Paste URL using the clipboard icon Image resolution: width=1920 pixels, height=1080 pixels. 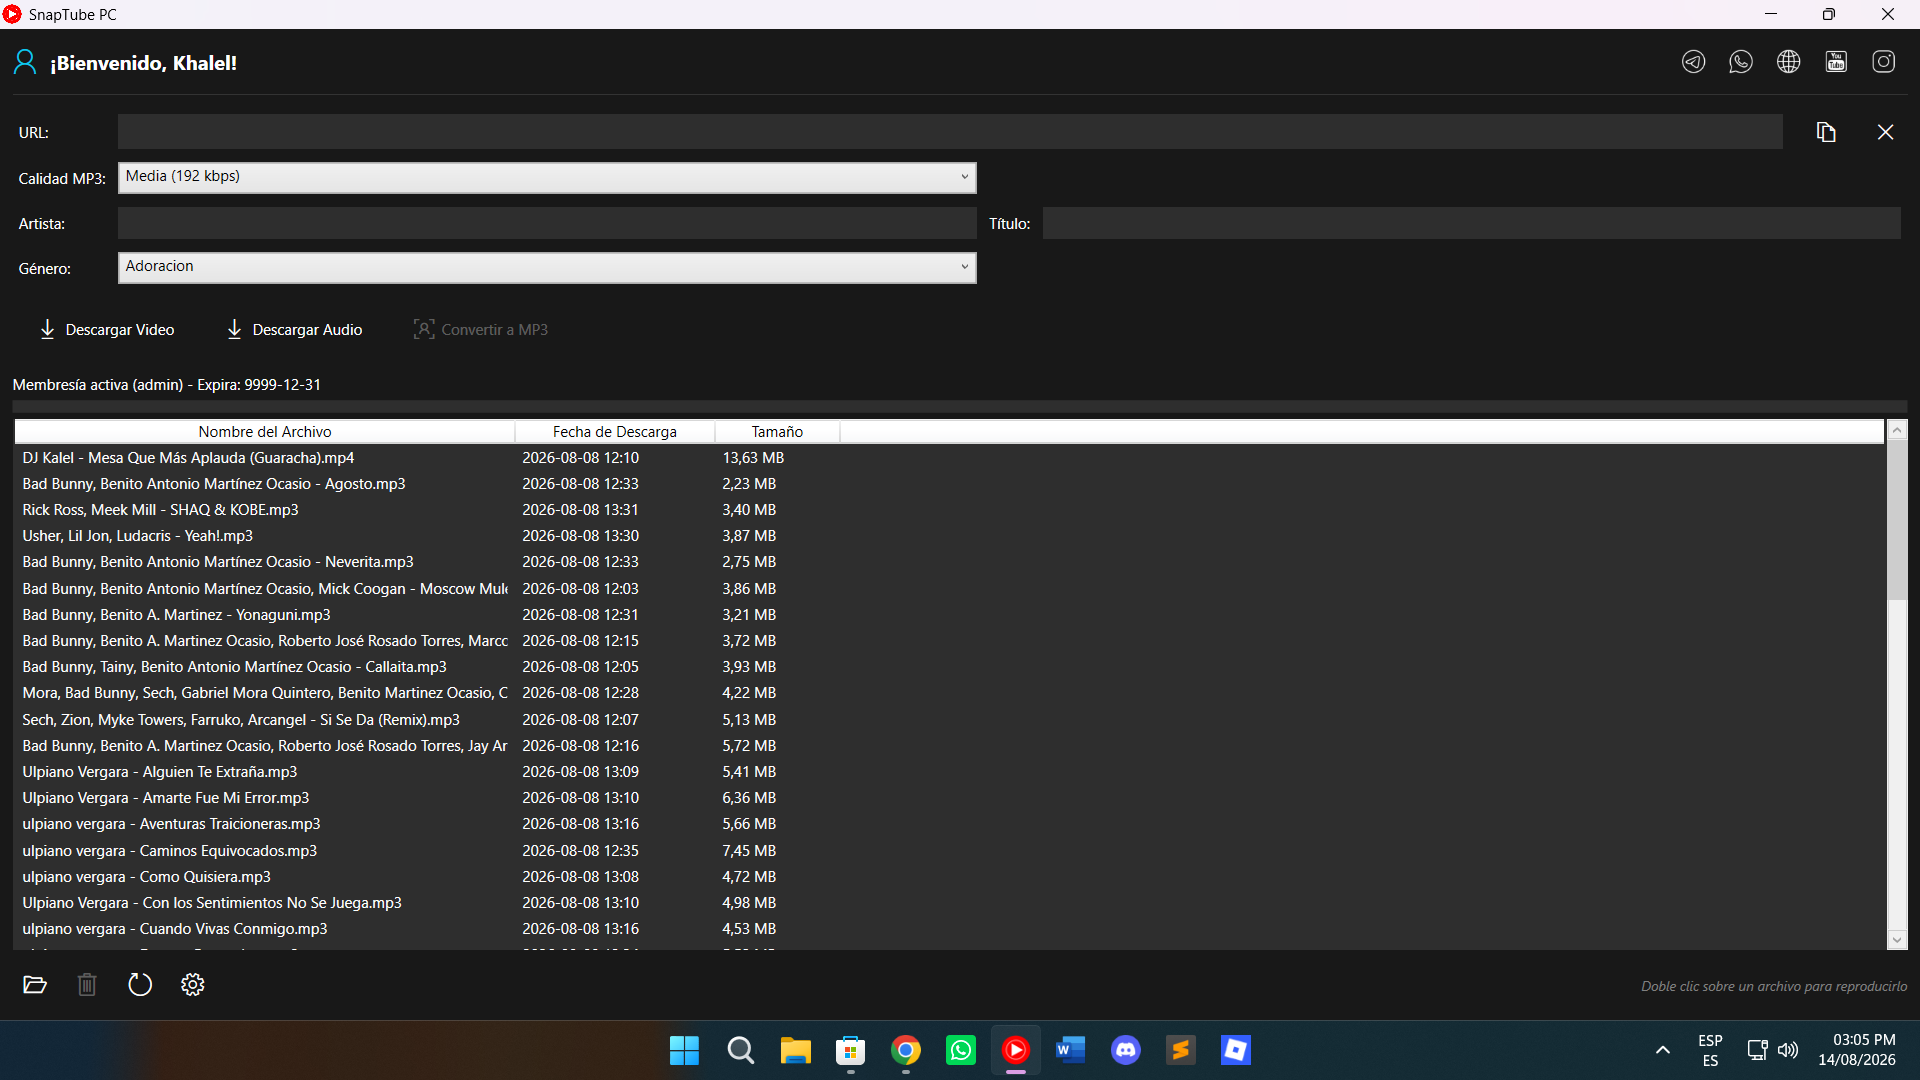[x=1826, y=132]
